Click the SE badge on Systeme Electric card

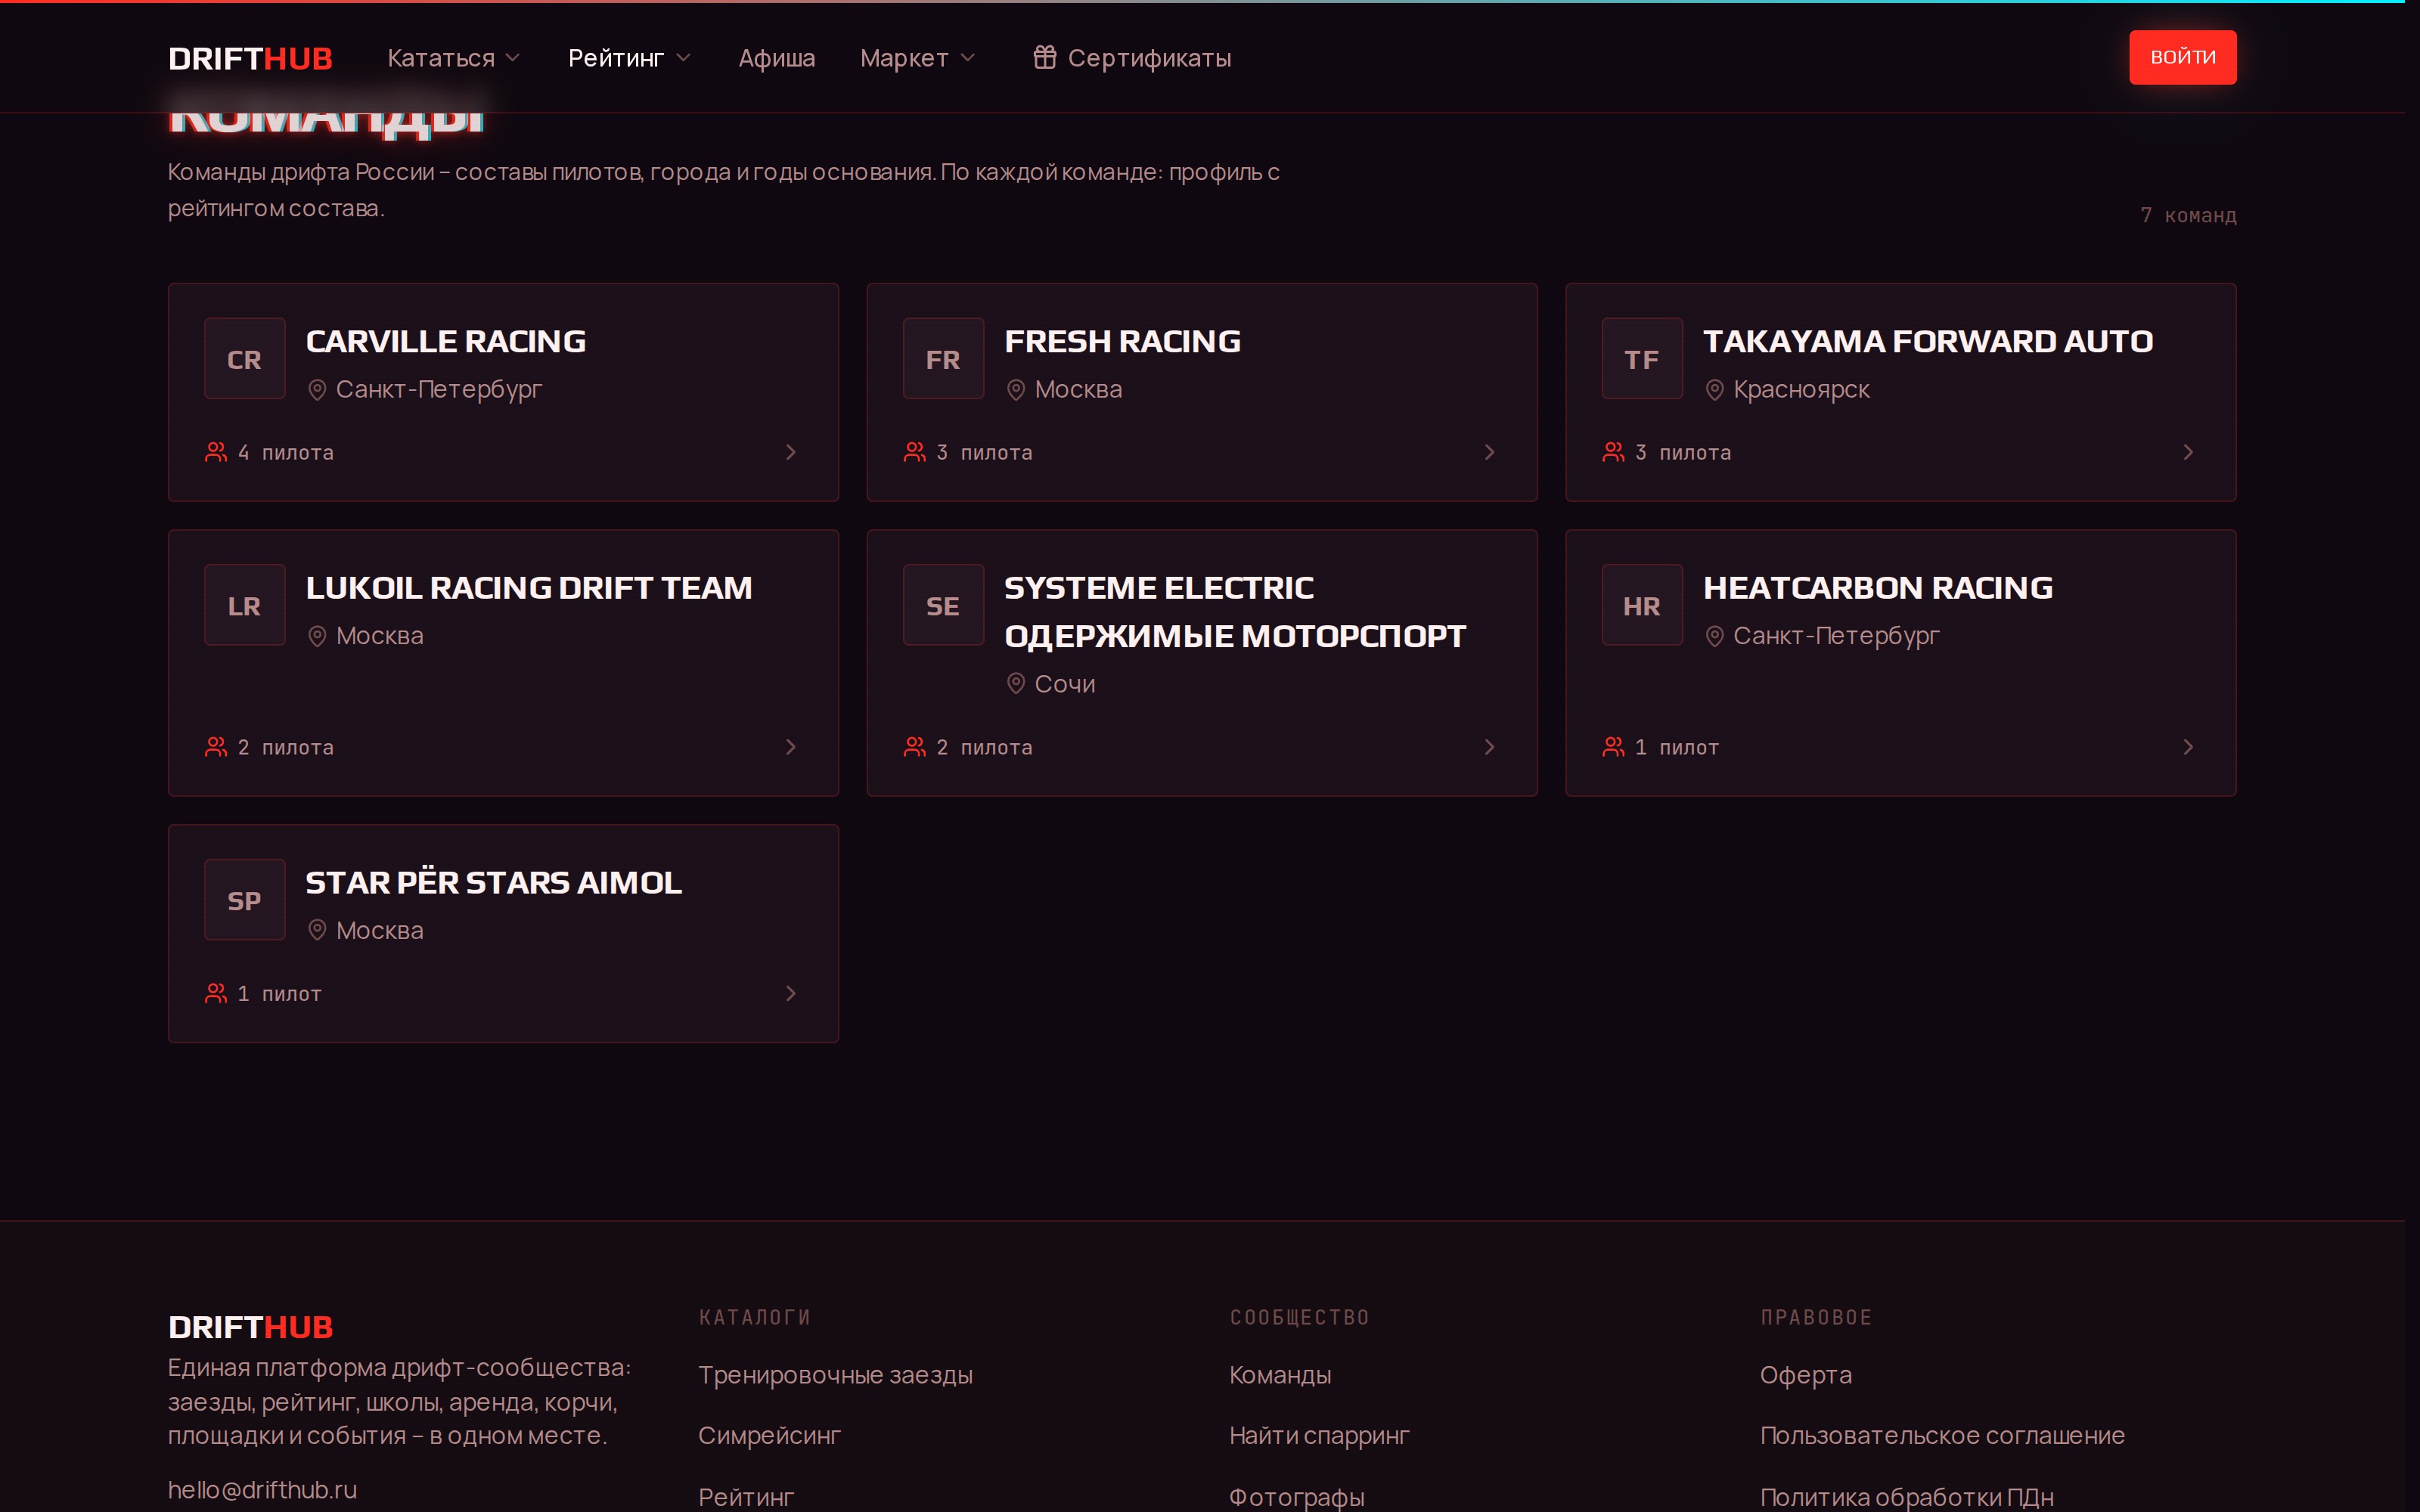[943, 605]
